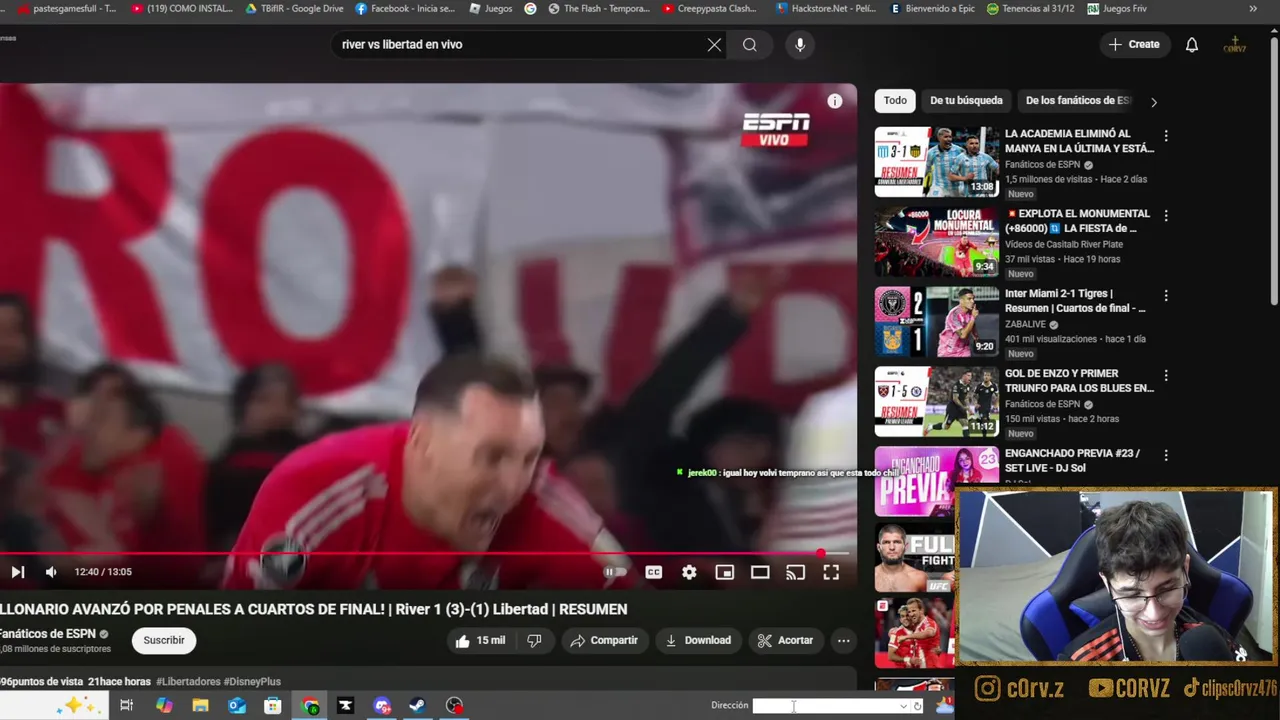Show more filter chips with the right arrow

click(x=1153, y=102)
